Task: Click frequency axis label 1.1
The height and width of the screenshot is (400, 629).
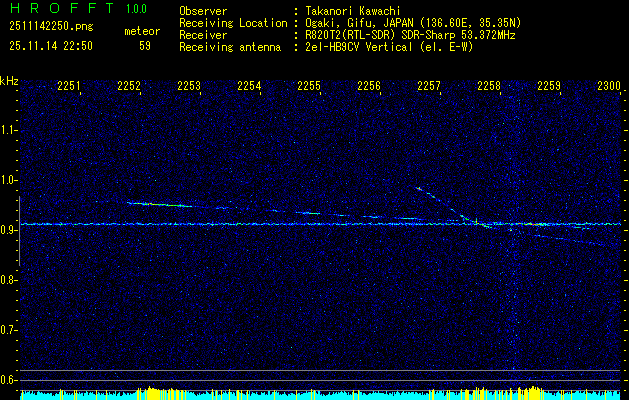Action: click(8, 130)
